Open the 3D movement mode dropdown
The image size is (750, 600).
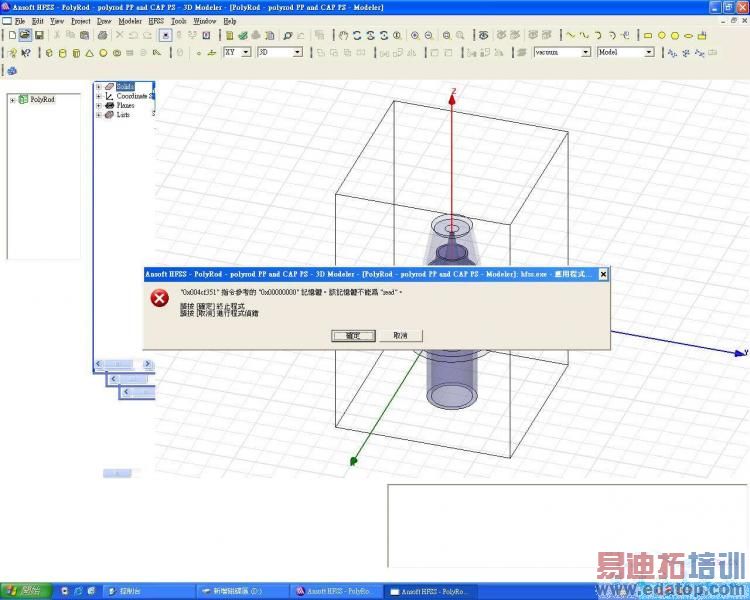[x=298, y=52]
